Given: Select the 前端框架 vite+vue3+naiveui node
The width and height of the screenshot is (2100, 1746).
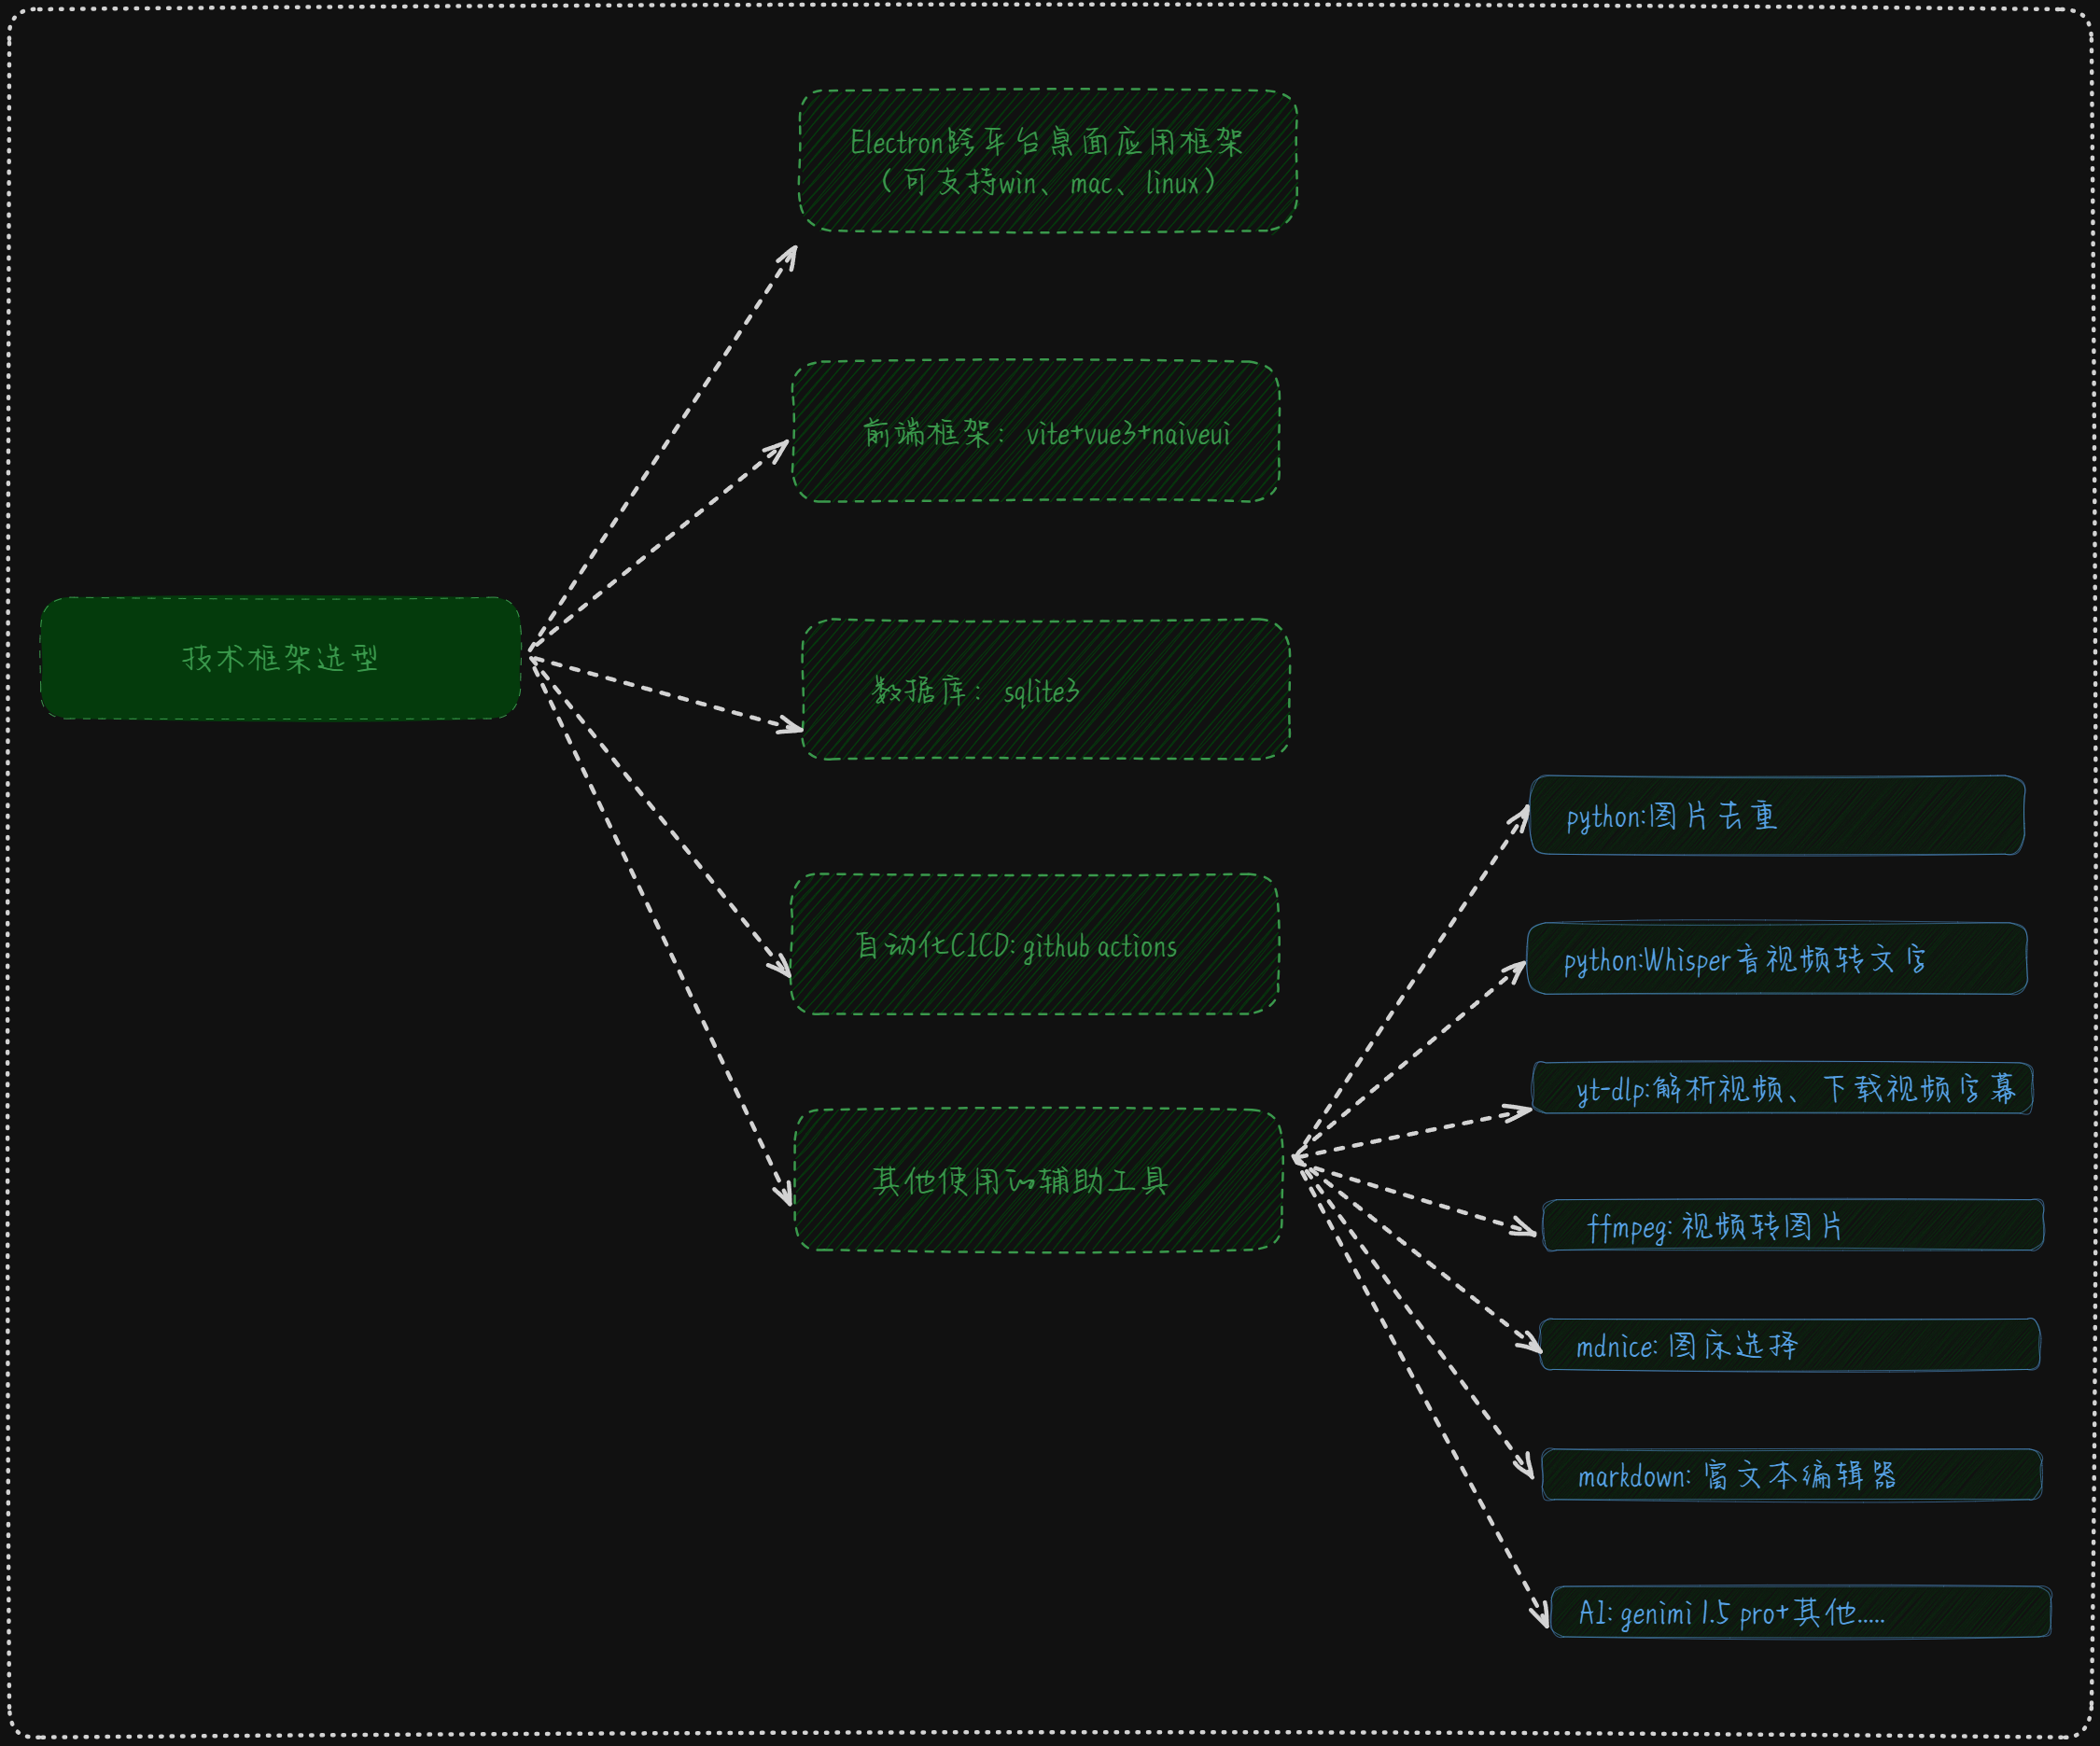Looking at the screenshot, I should click(1036, 431).
